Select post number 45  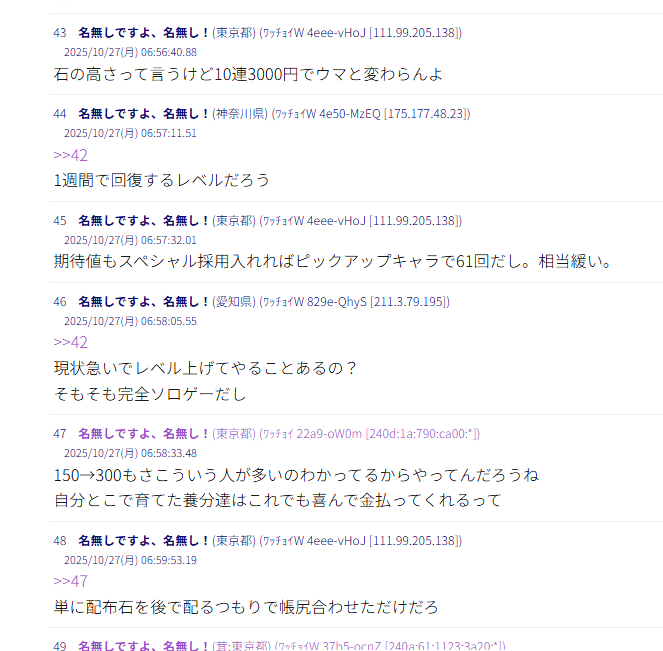coord(60,221)
